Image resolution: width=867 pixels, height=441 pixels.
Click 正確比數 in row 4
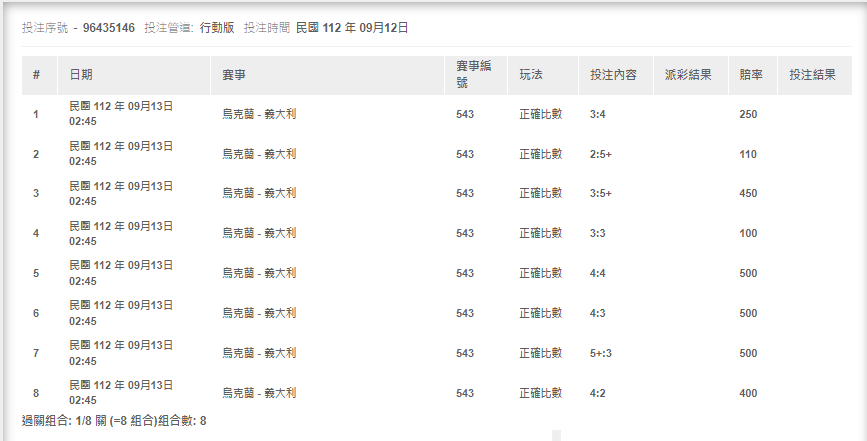(541, 233)
